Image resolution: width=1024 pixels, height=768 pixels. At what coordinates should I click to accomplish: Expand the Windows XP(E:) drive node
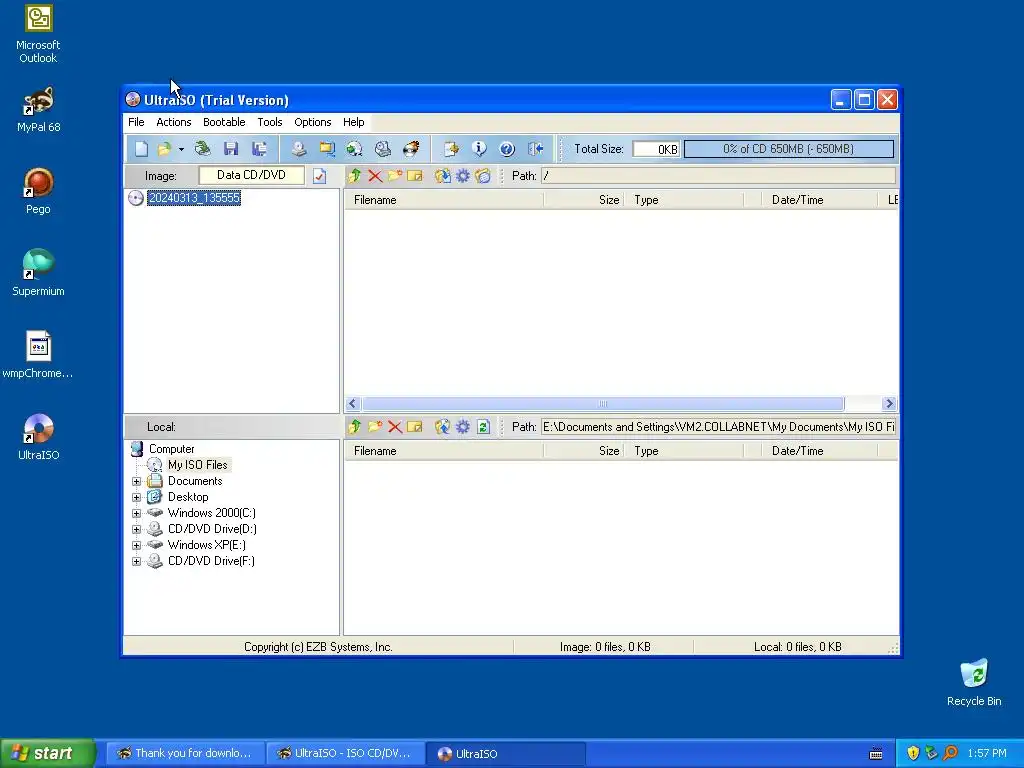(x=136, y=545)
